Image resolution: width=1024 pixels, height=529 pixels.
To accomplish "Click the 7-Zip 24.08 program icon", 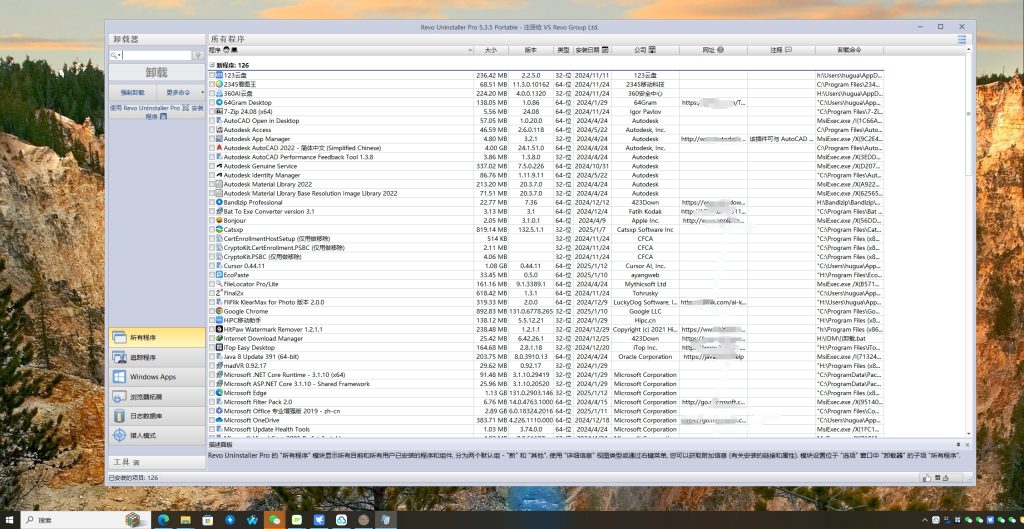I will pos(219,112).
